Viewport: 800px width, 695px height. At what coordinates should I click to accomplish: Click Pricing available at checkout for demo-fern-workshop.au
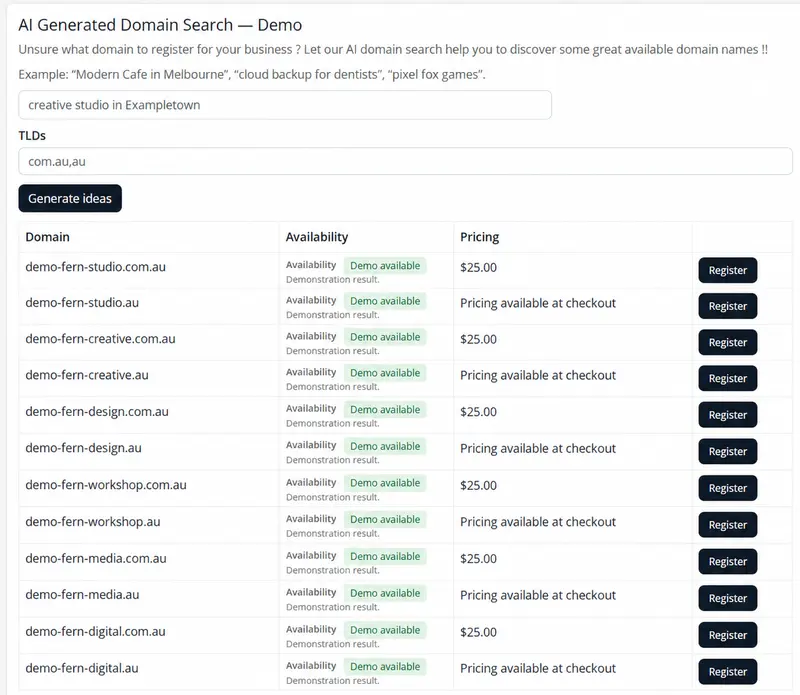(538, 522)
